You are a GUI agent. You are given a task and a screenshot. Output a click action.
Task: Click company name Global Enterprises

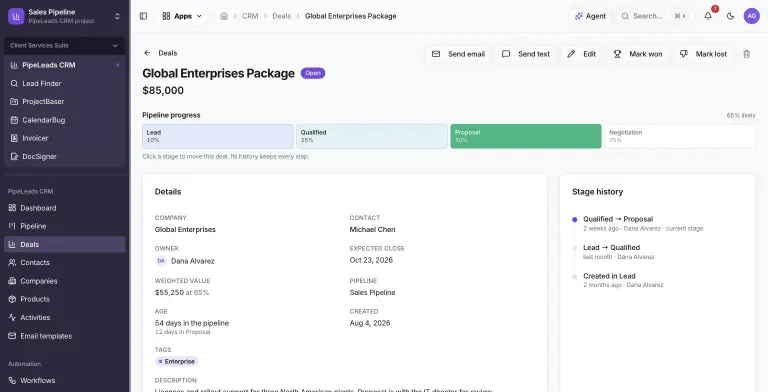point(185,229)
